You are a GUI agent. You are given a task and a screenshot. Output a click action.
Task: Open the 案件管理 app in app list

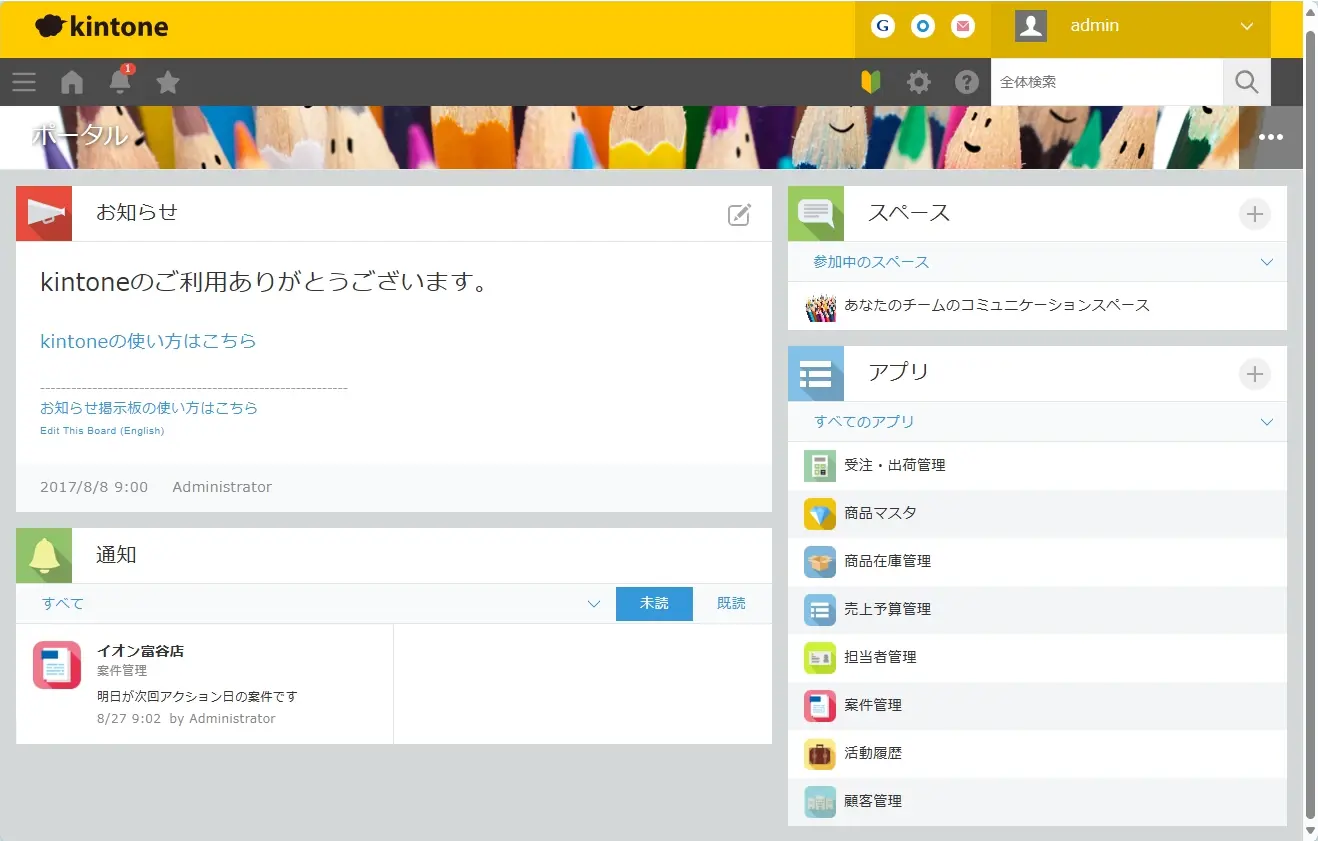1037,706
